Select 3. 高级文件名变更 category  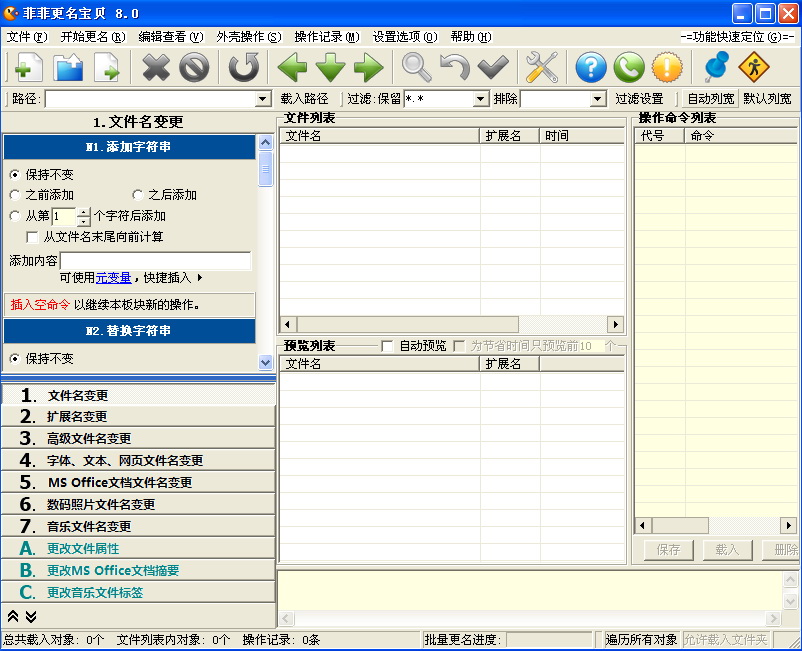tap(138, 438)
